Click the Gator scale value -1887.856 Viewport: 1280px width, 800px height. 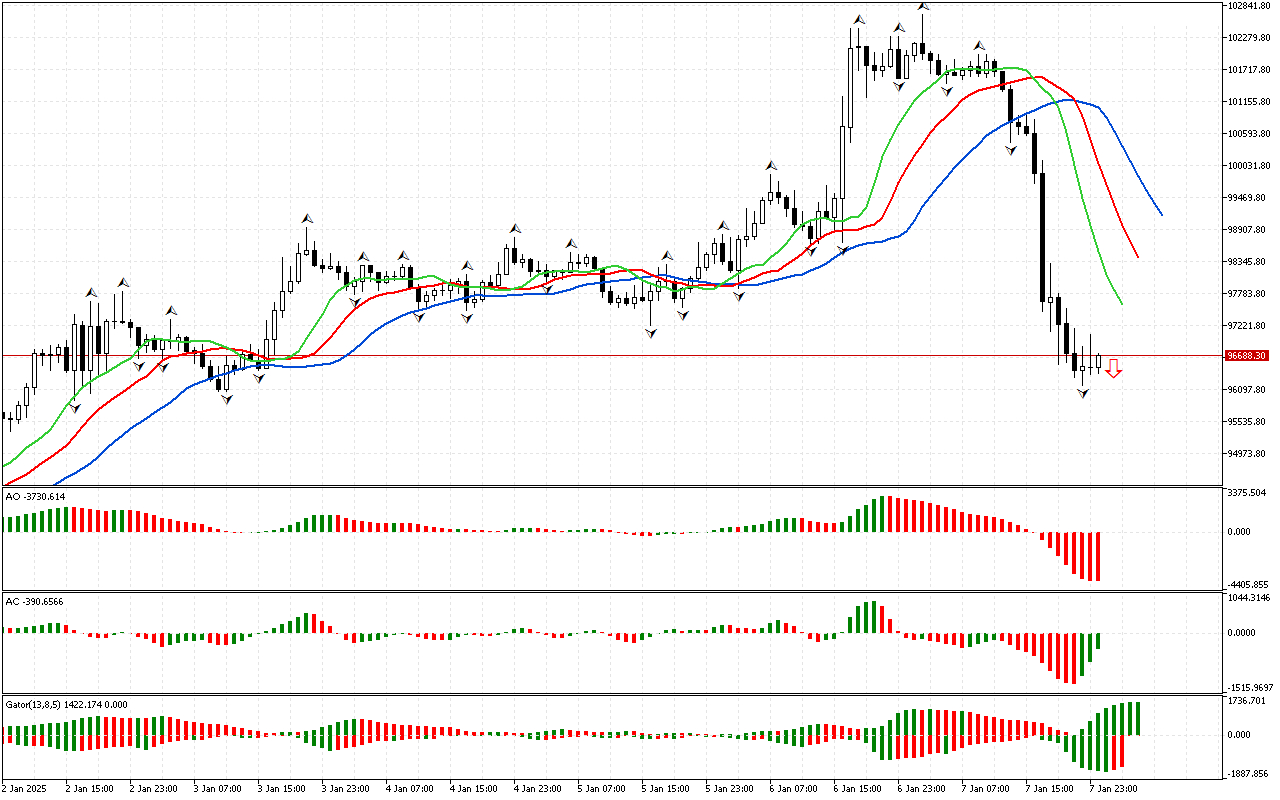1248,774
